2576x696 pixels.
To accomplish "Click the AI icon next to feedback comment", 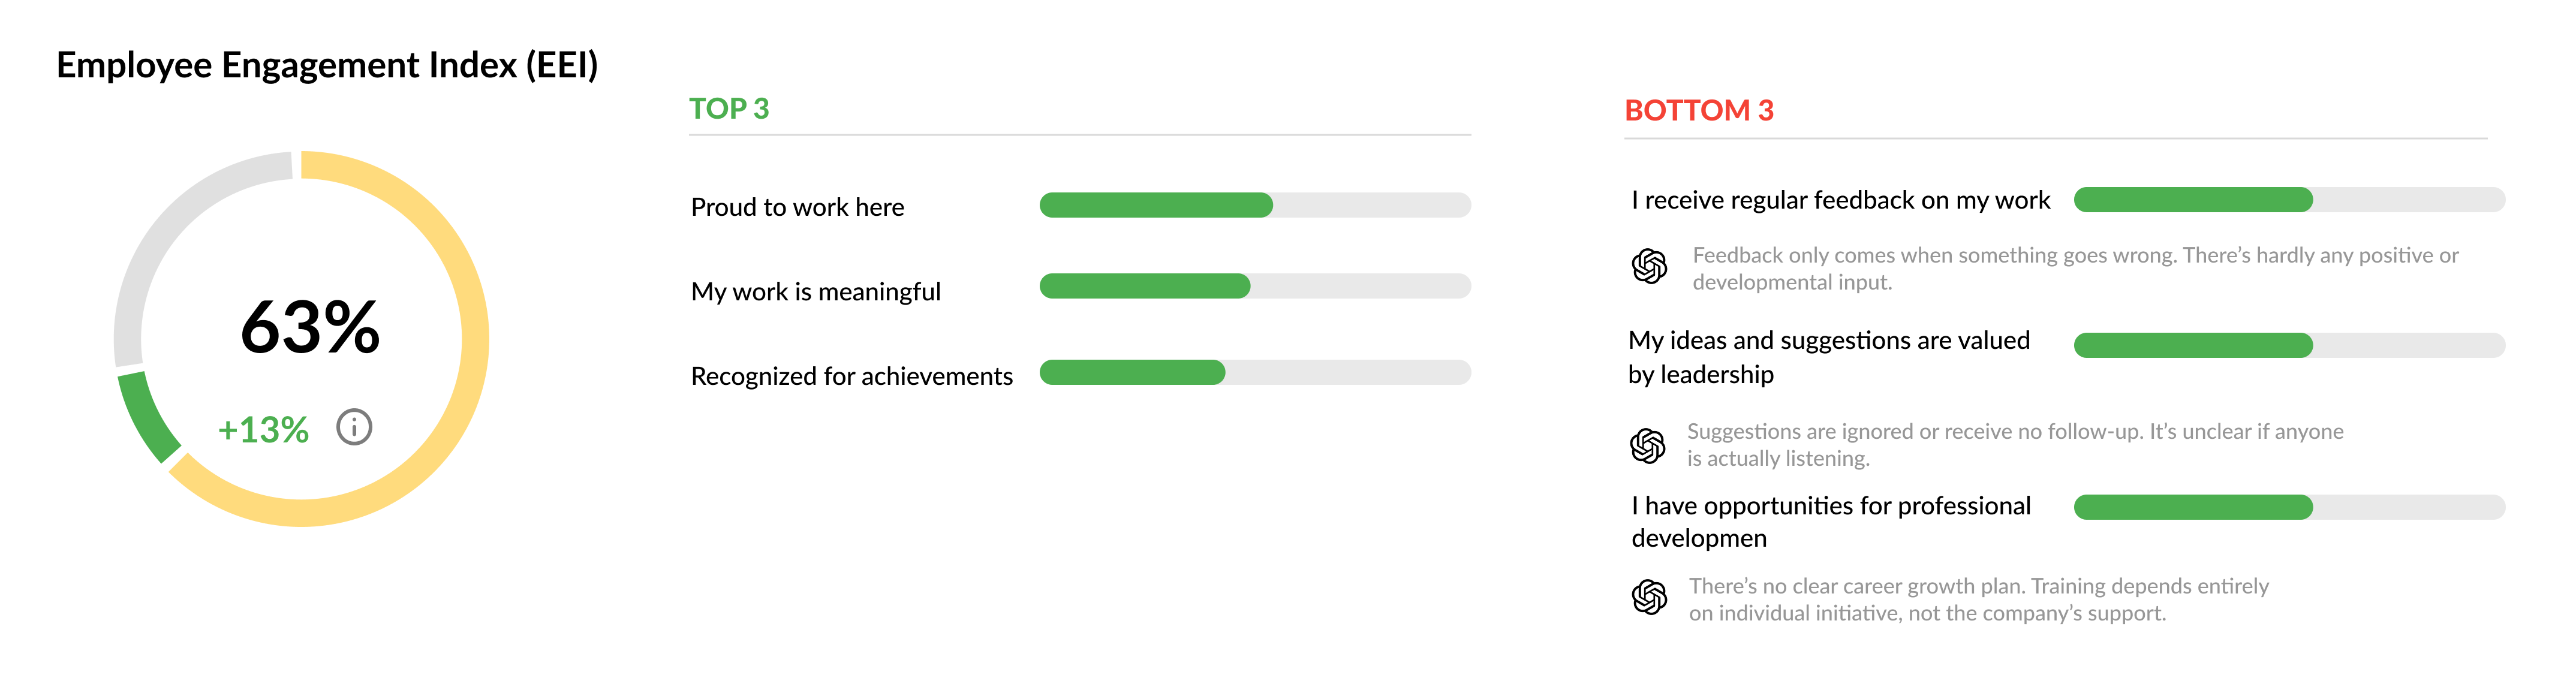I will [1649, 266].
